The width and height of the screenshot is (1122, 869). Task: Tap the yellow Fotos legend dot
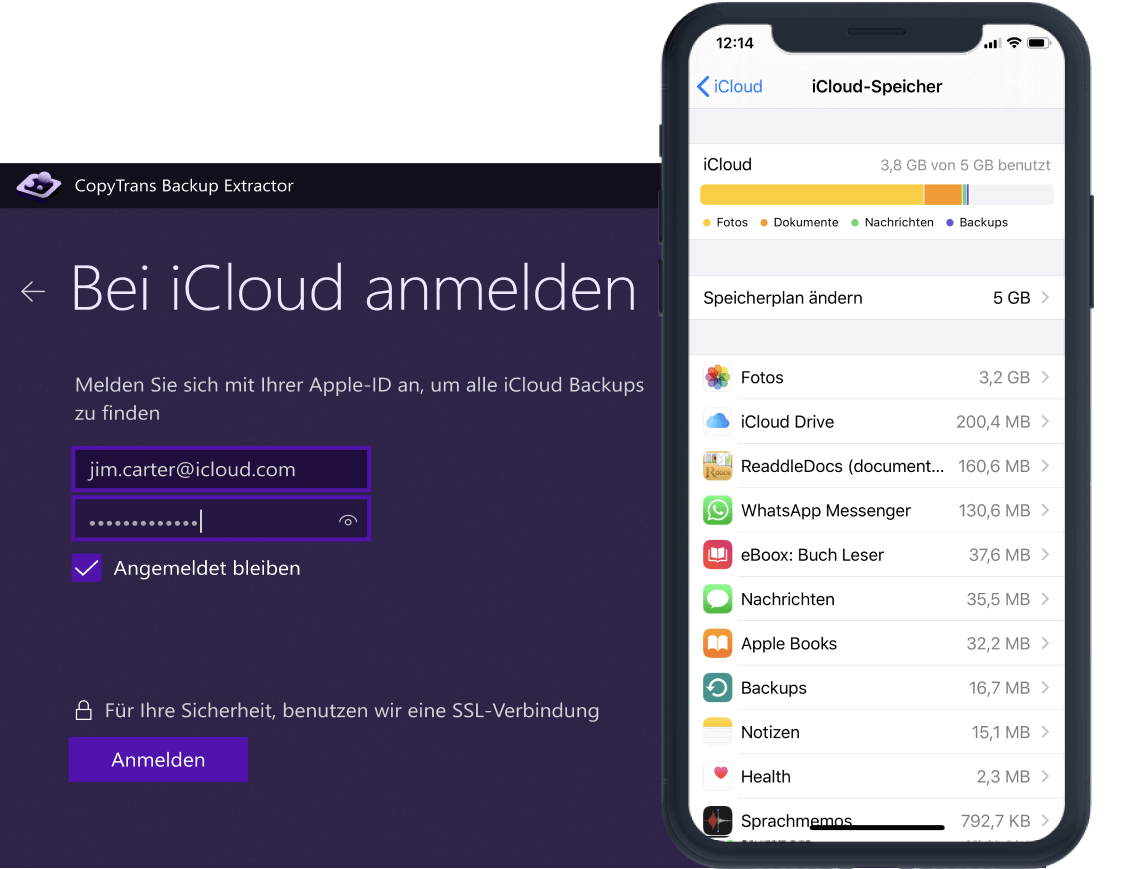click(707, 223)
